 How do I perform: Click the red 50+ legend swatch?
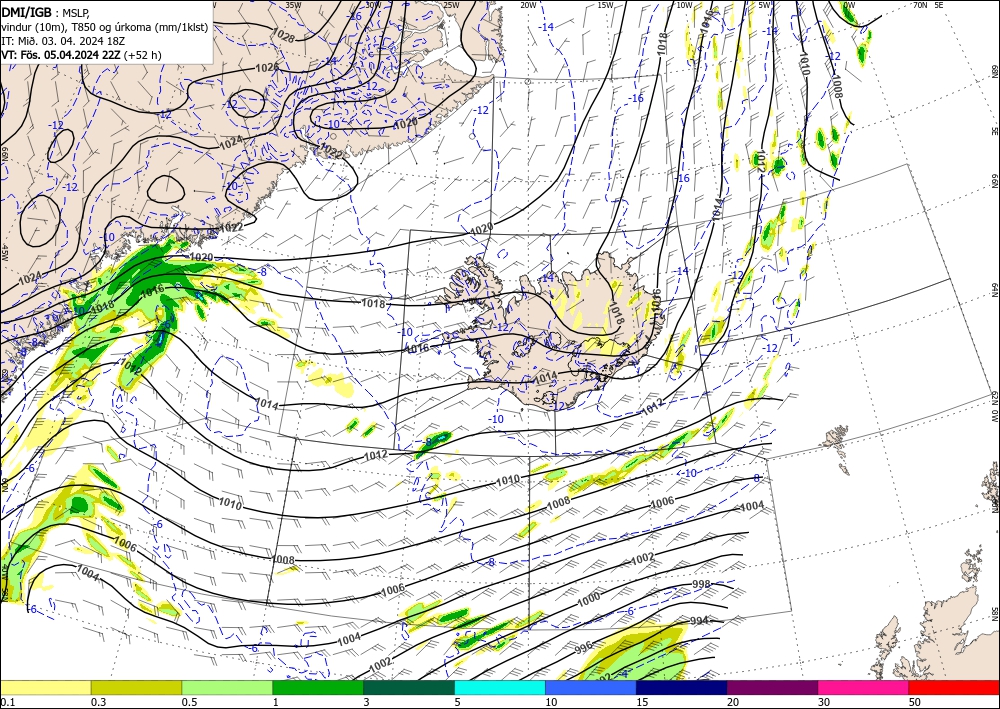pos(954,687)
